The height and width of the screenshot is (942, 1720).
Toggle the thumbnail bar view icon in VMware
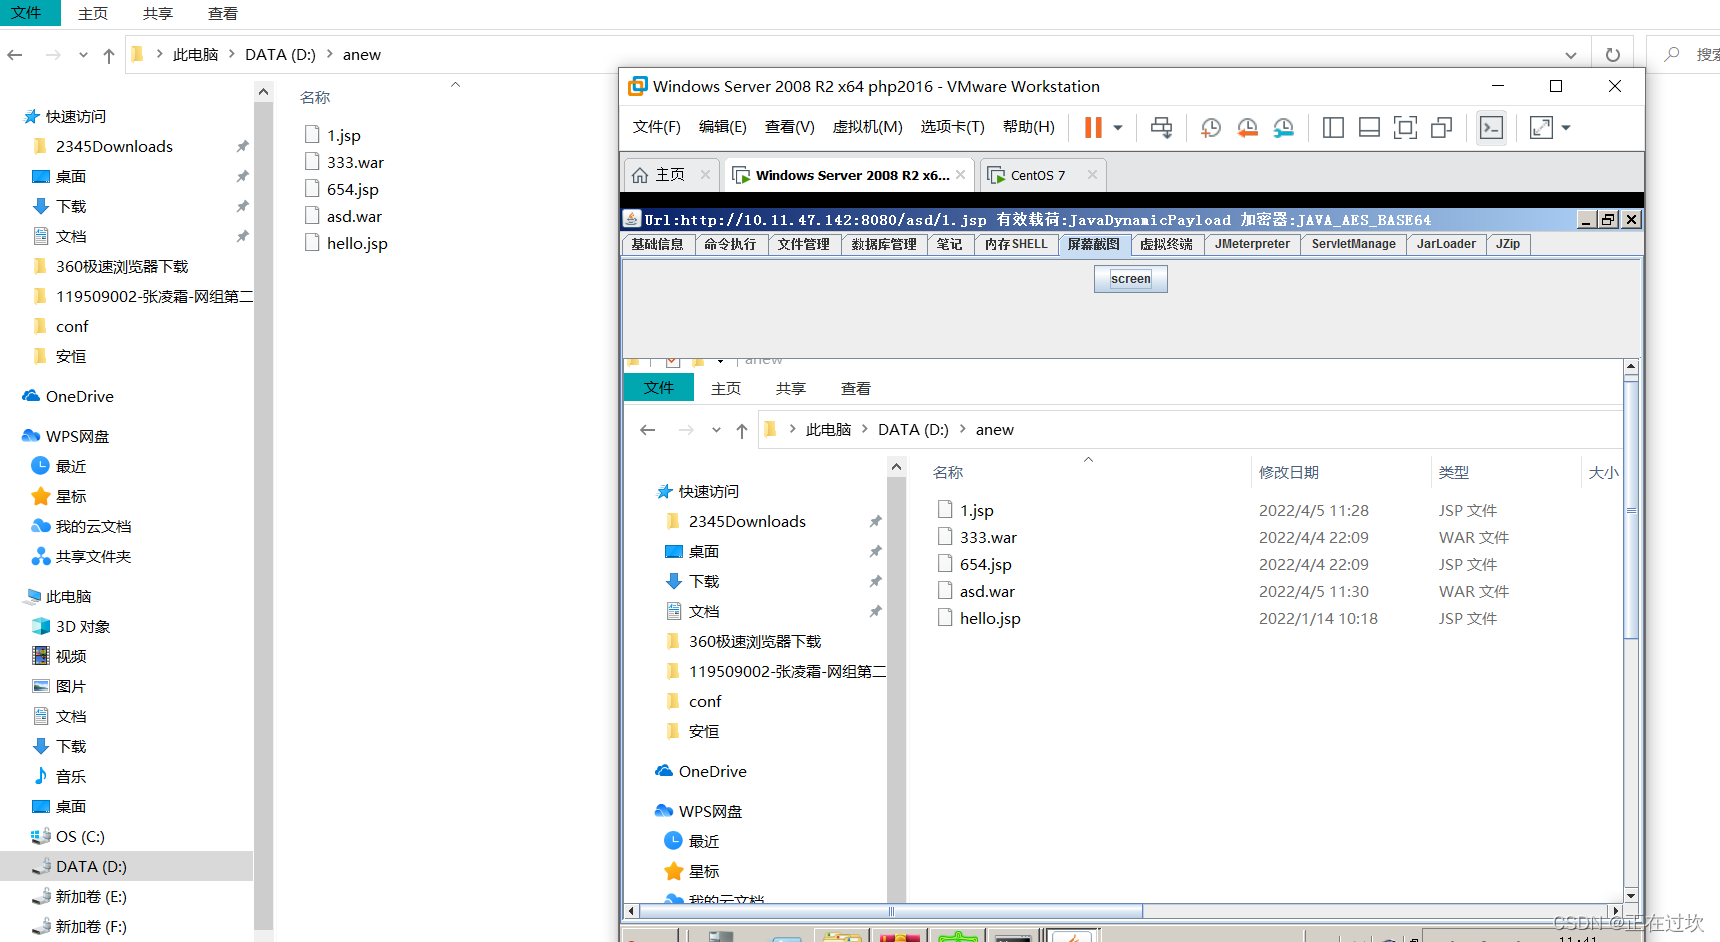pos(1369,127)
